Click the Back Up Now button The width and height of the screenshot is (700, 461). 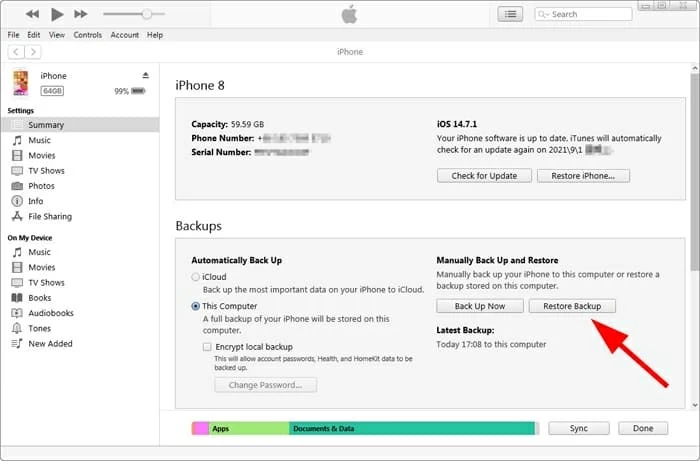(480, 306)
